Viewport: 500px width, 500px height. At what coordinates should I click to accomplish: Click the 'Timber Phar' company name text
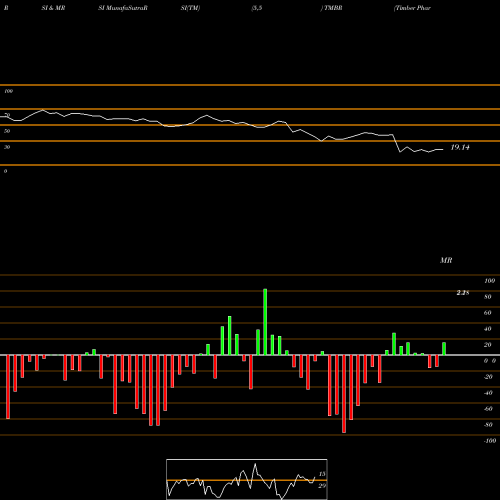pyautogui.click(x=413, y=8)
